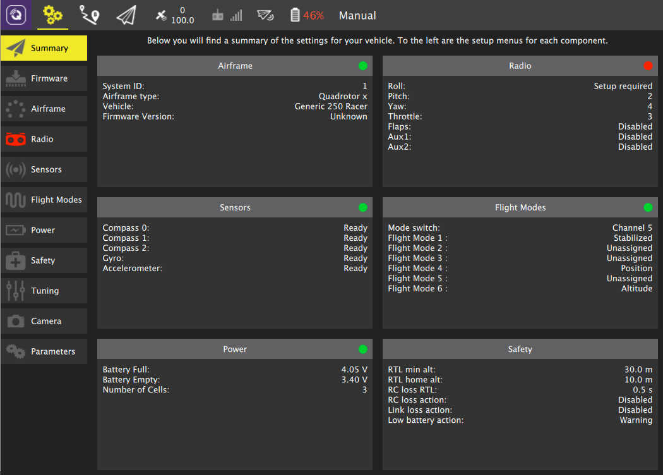Viewport: 663px width, 475px height.
Task: Open the Plan view waypoint icon
Action: click(90, 16)
